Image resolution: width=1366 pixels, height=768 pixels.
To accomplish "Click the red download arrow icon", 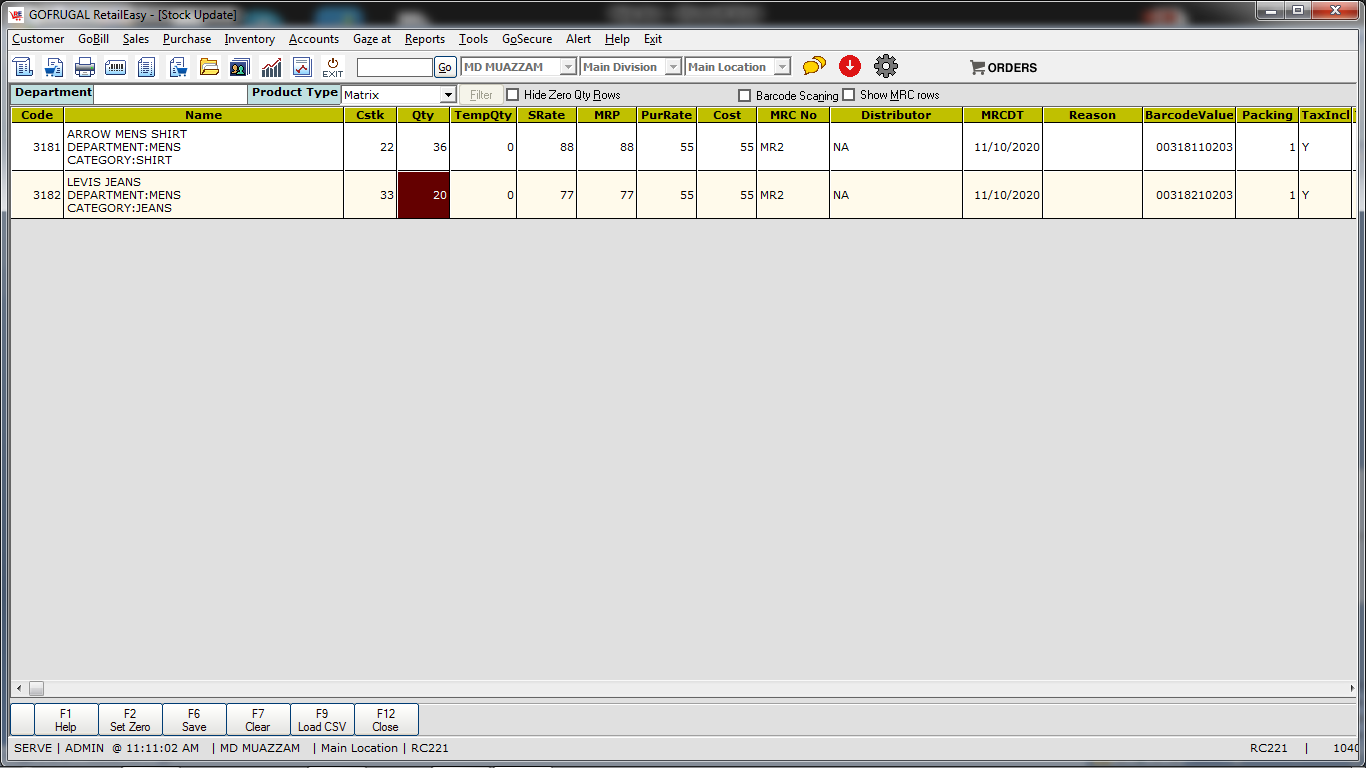I will [x=850, y=66].
